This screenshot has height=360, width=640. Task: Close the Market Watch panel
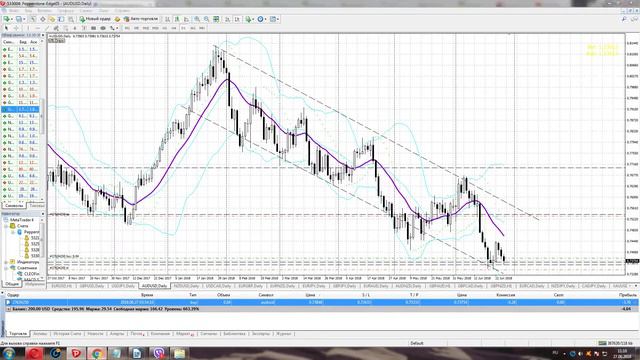43,36
